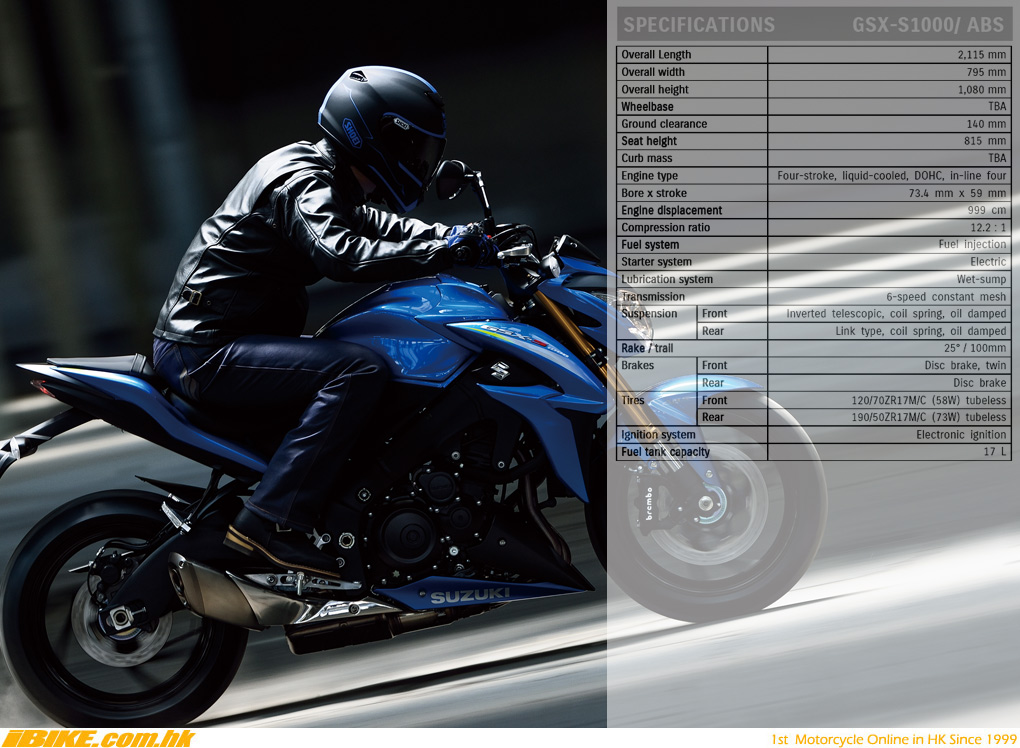Click the '120/70ZR17M/C (58W) tubeless' value

[x=928, y=400]
